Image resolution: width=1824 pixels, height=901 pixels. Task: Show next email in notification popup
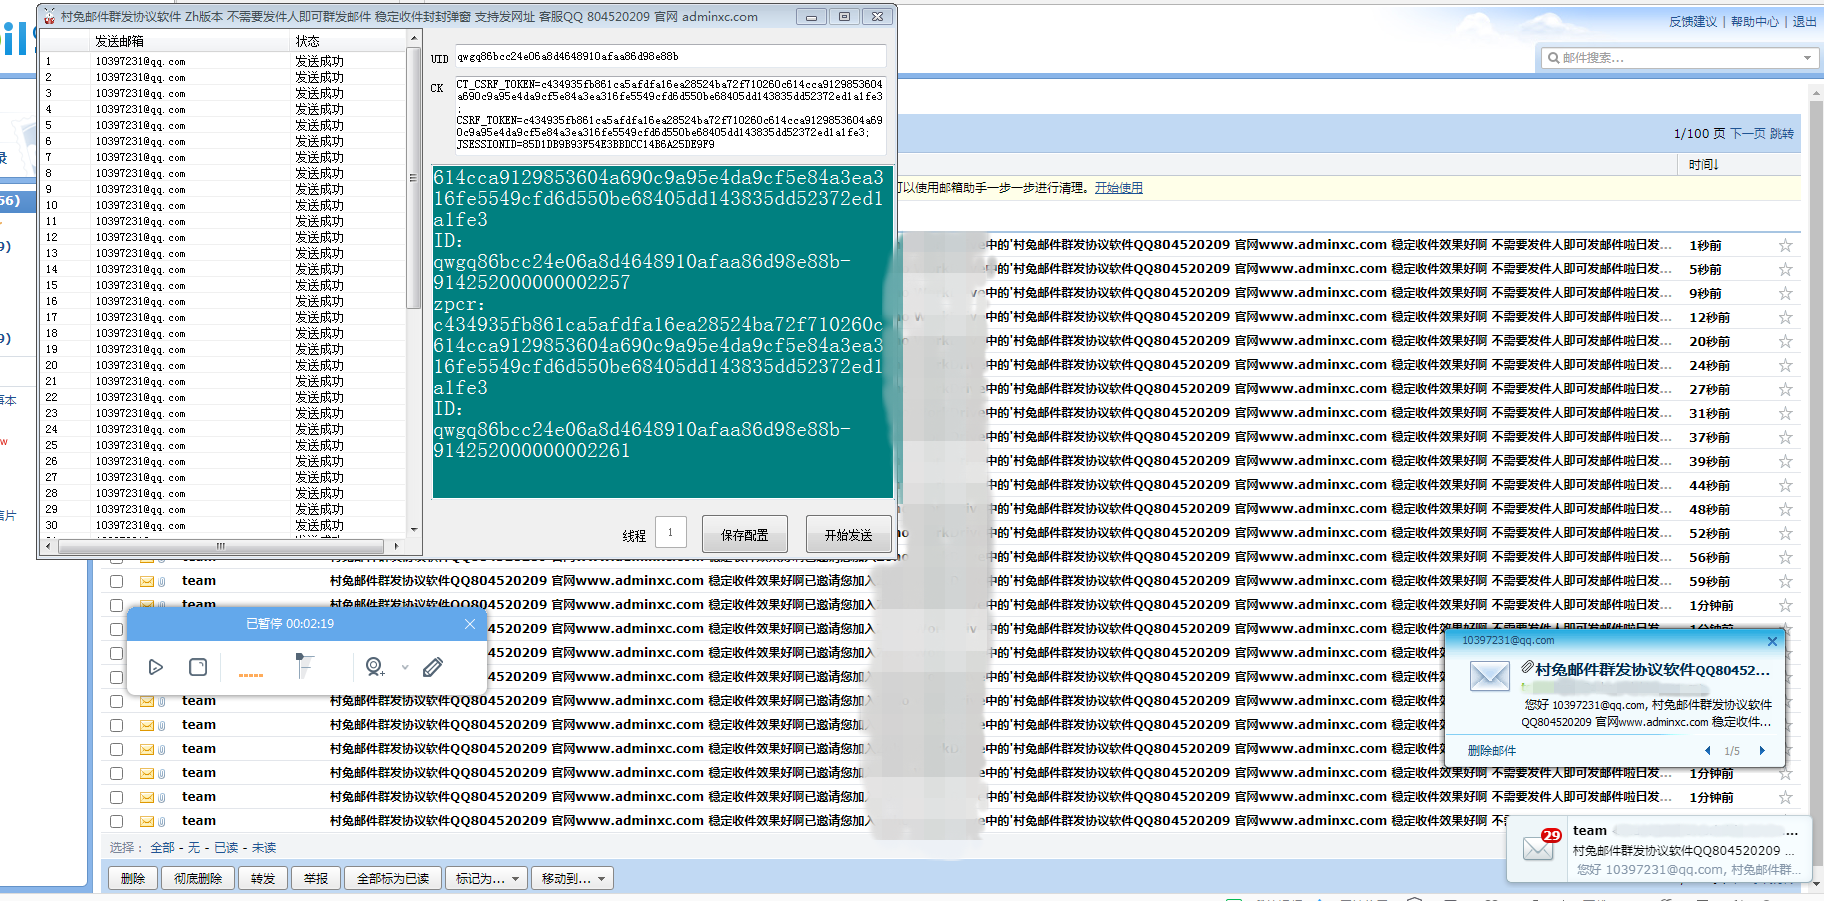[x=1762, y=751]
